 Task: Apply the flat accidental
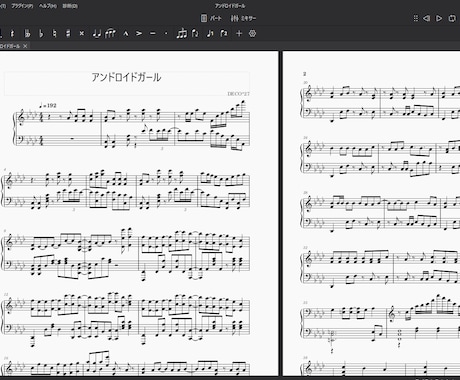point(41,33)
